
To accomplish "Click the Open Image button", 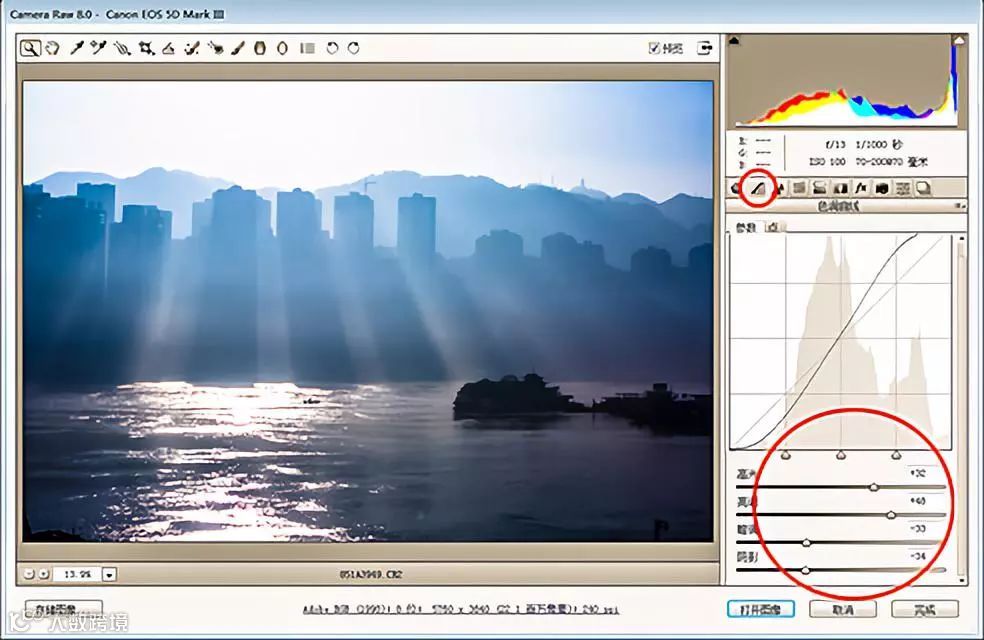I will tap(761, 609).
